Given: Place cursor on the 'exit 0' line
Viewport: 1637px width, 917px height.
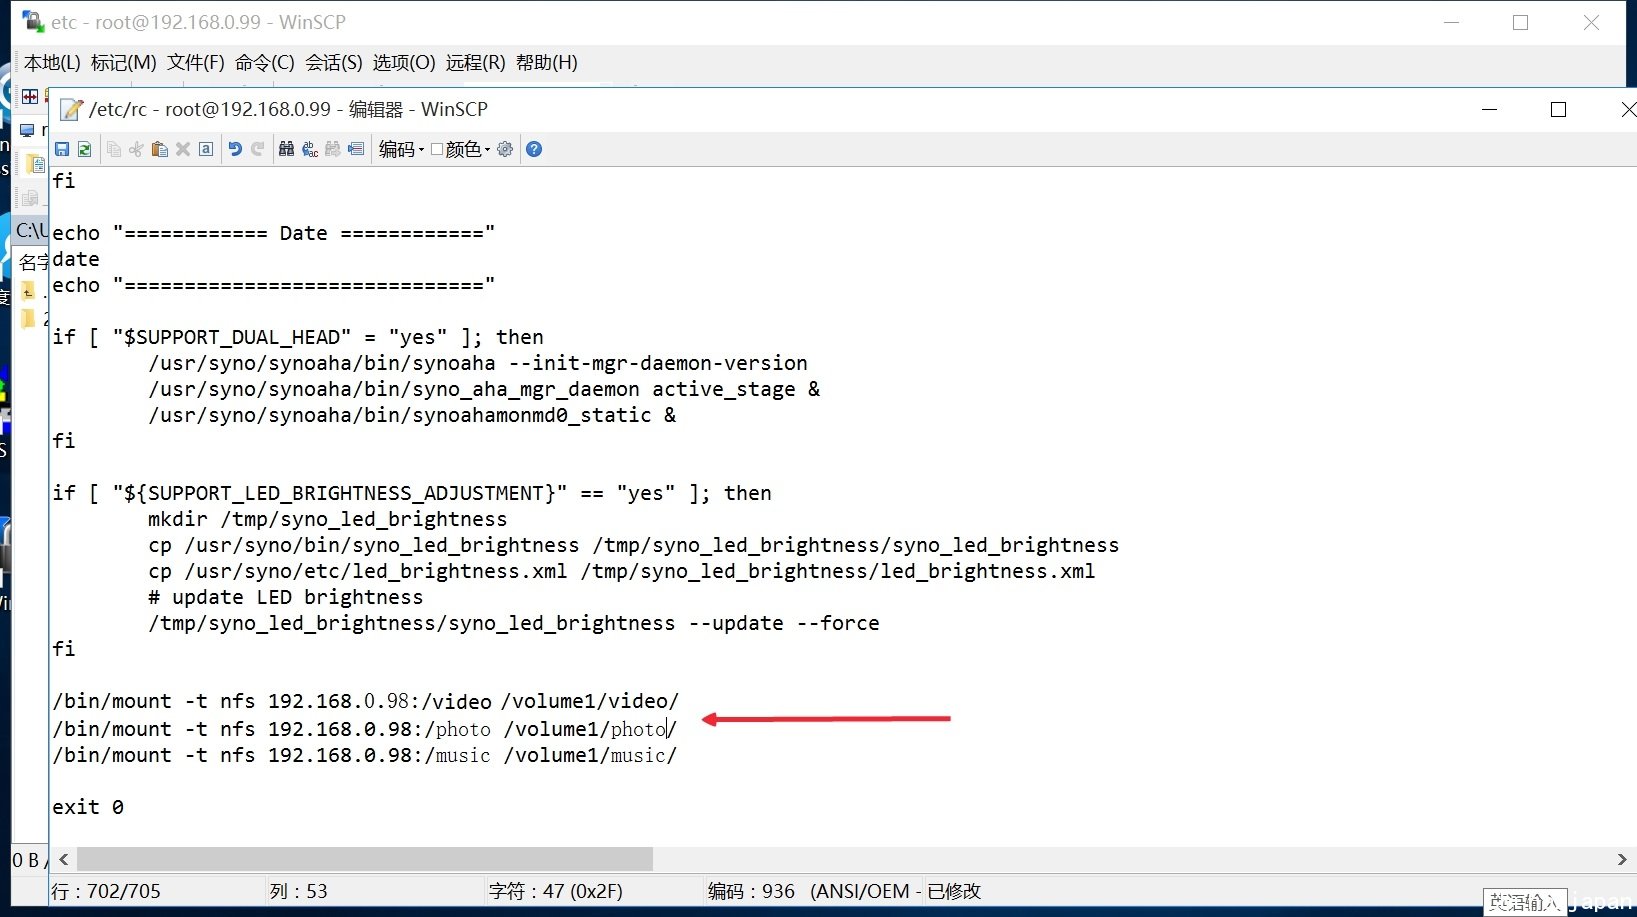Looking at the screenshot, I should 88,807.
